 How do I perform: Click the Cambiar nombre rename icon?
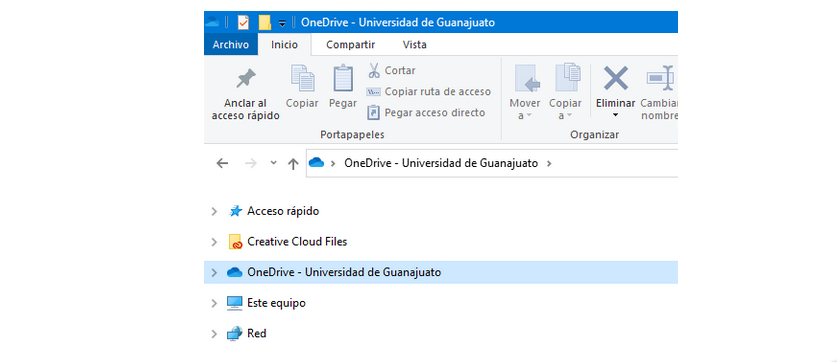coord(661,78)
